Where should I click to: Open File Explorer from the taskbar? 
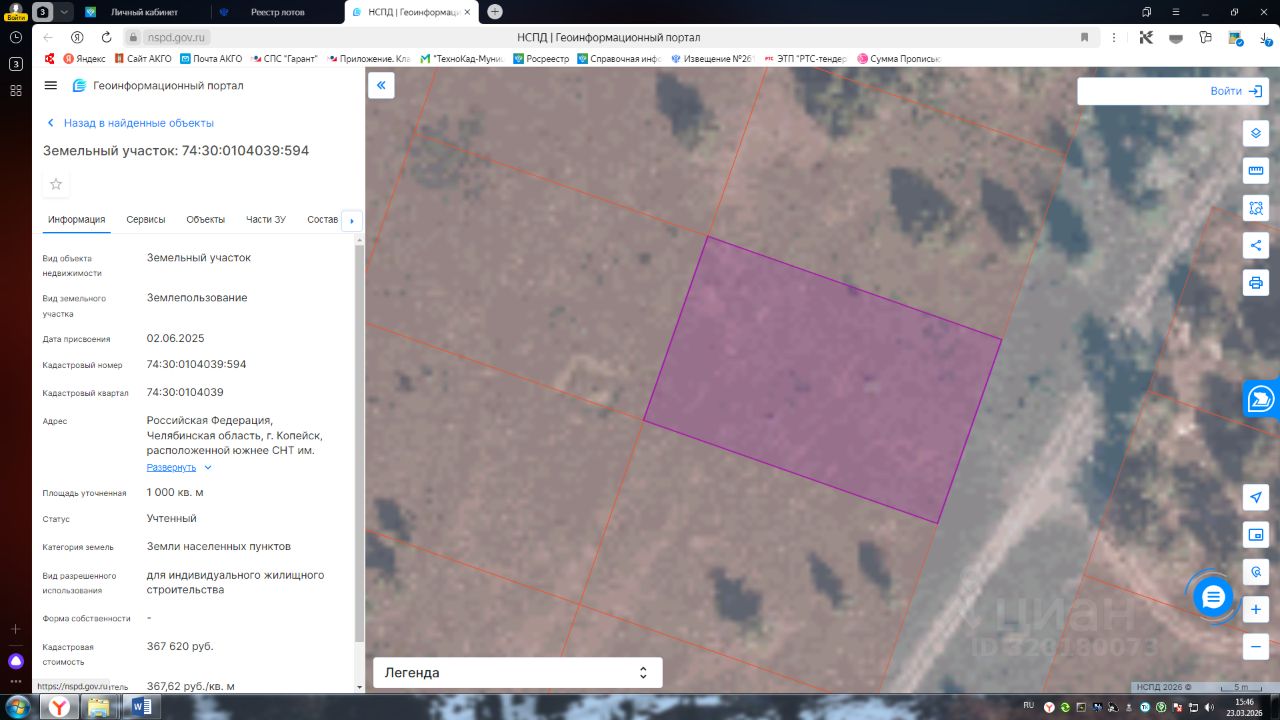coord(98,707)
